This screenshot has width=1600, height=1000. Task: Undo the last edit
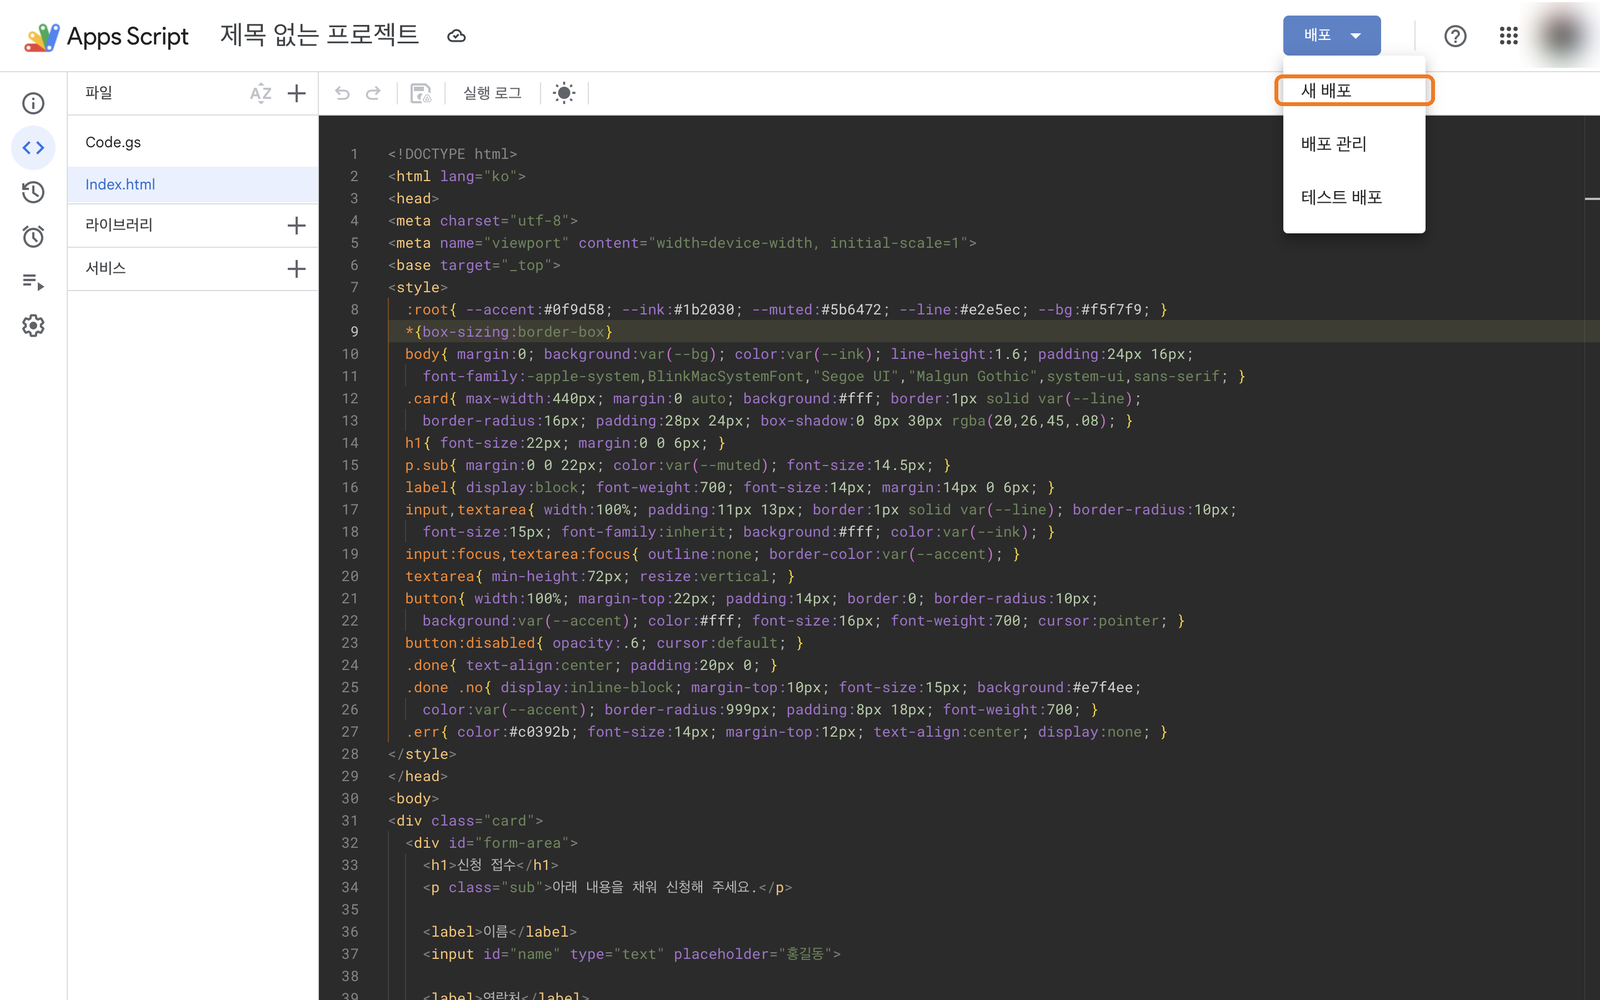click(x=342, y=93)
